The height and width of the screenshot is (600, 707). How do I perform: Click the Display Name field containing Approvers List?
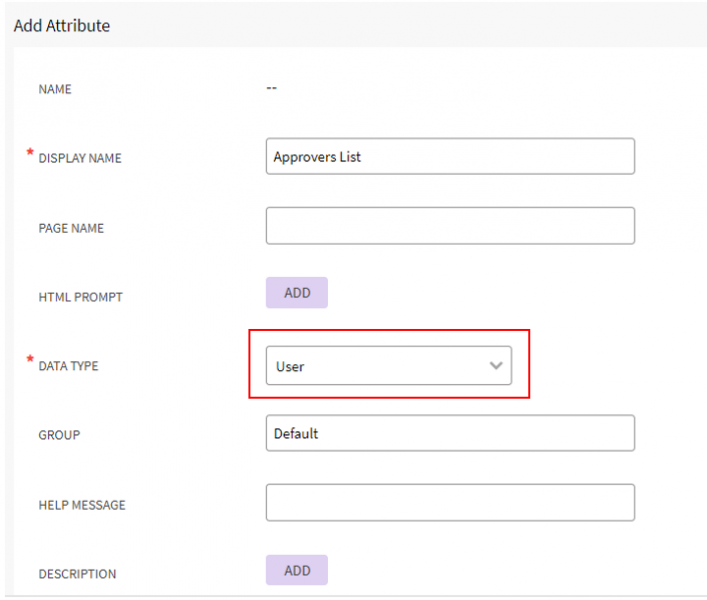450,157
